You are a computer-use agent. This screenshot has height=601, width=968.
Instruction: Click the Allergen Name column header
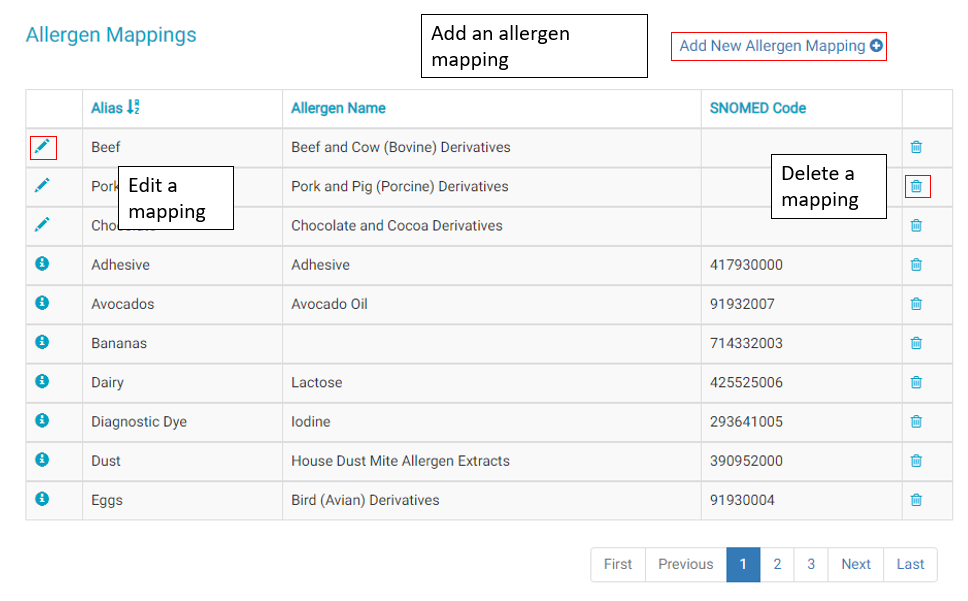point(338,108)
